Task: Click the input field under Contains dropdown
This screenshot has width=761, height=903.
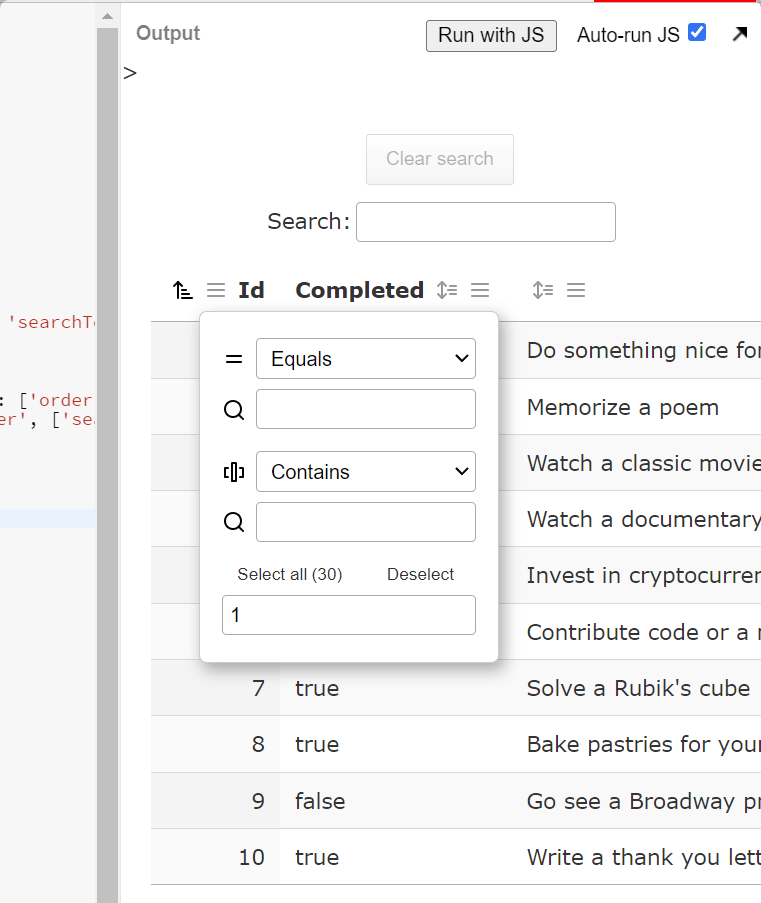Action: click(365, 522)
